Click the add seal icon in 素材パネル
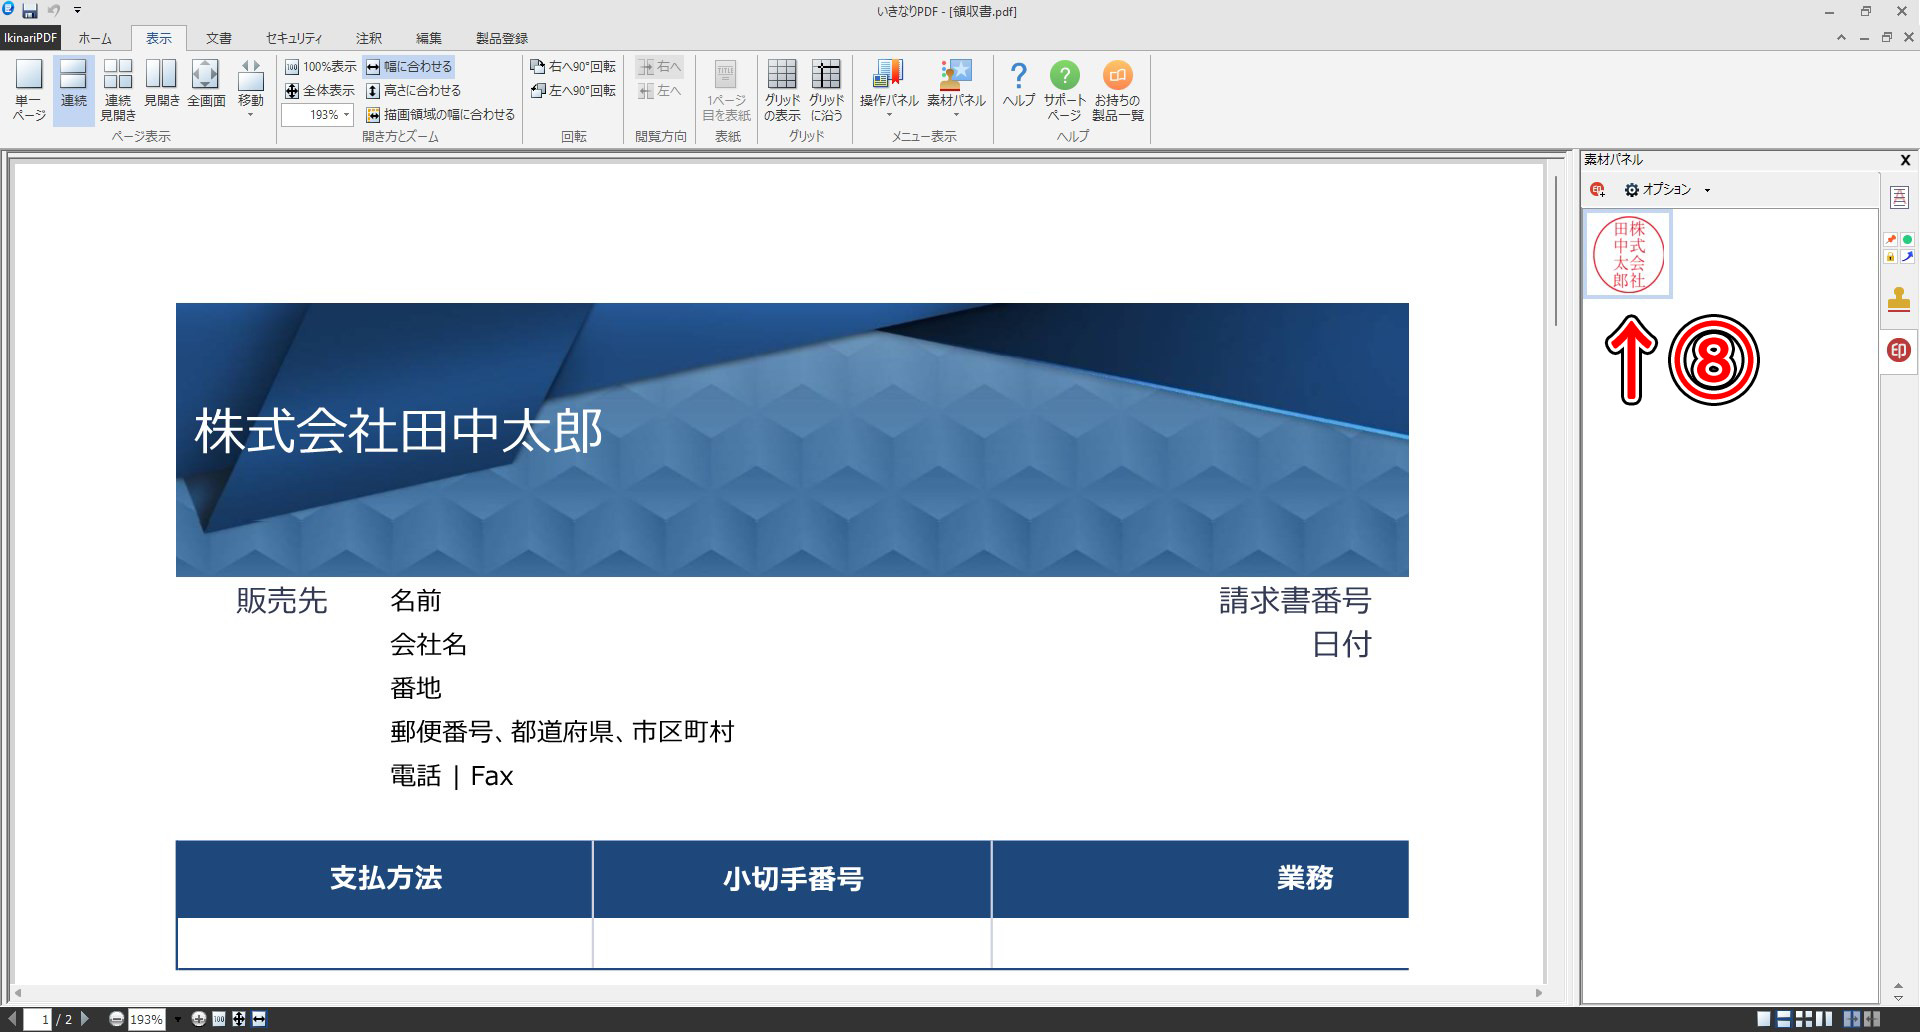This screenshot has height=1032, width=1920. pos(1597,190)
